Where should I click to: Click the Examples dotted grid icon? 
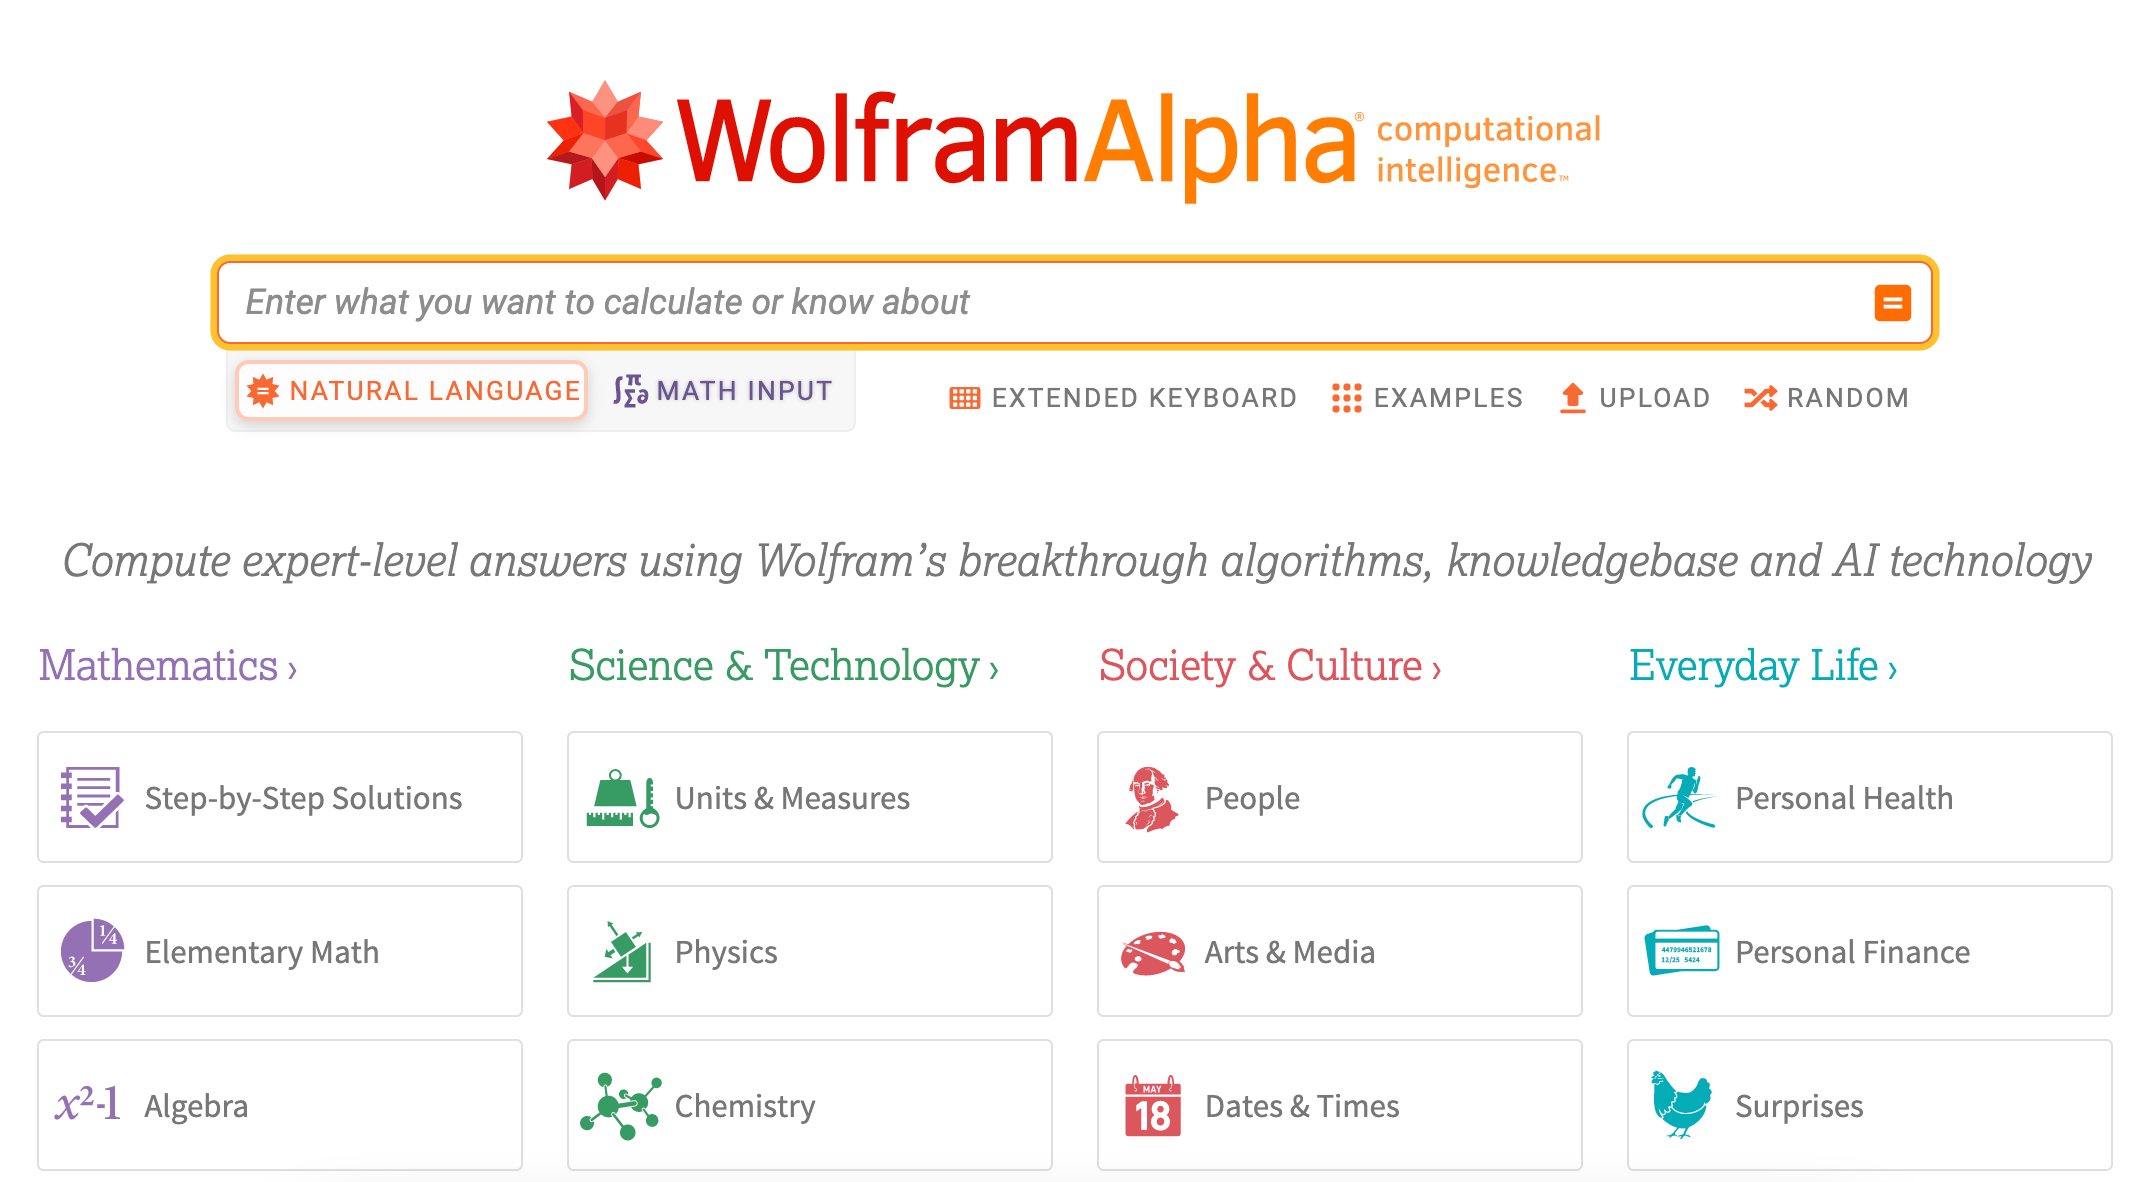[x=1346, y=398]
